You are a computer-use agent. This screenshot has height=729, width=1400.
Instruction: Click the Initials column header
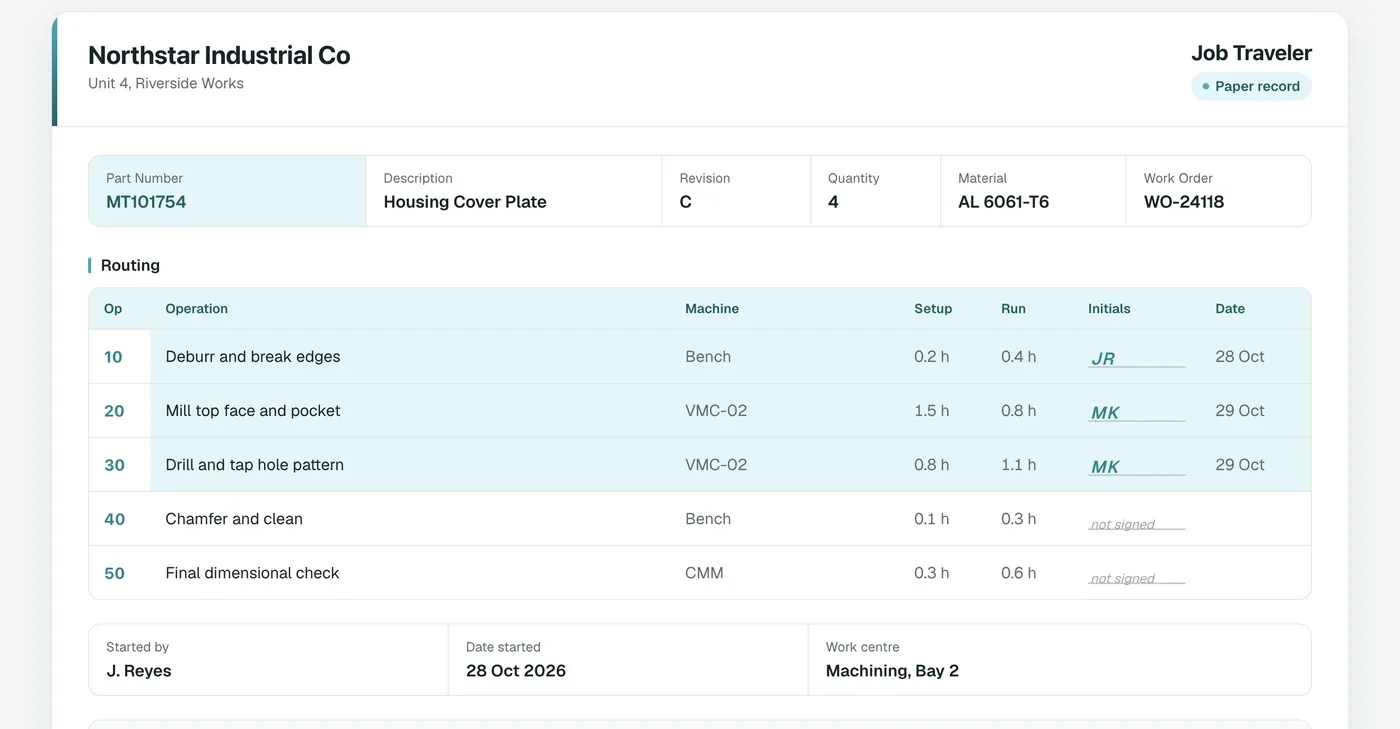coord(1109,309)
